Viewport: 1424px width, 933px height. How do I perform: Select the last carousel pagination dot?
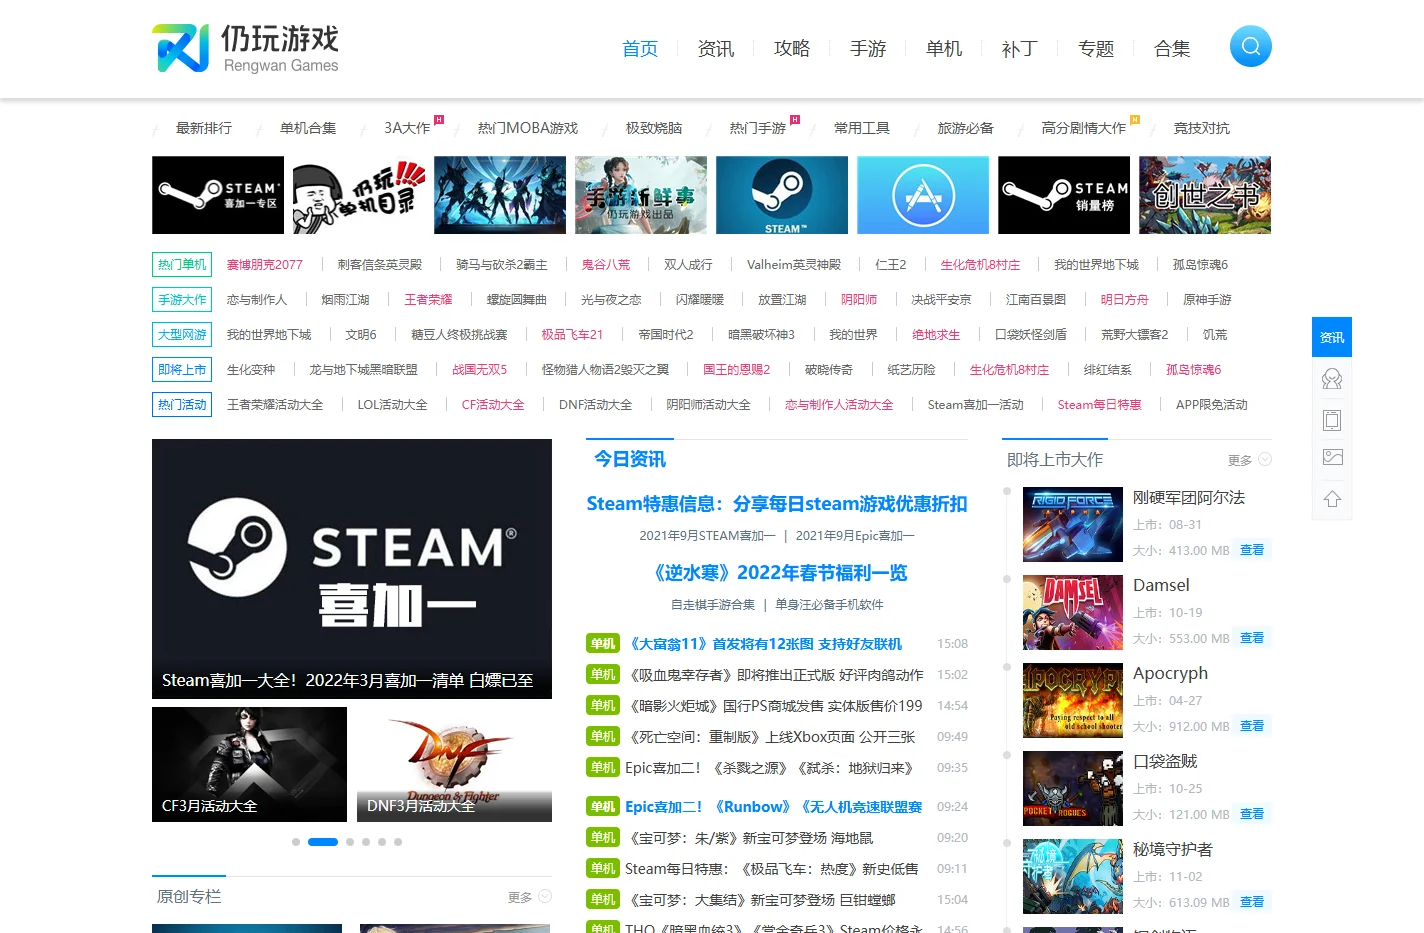coord(398,842)
